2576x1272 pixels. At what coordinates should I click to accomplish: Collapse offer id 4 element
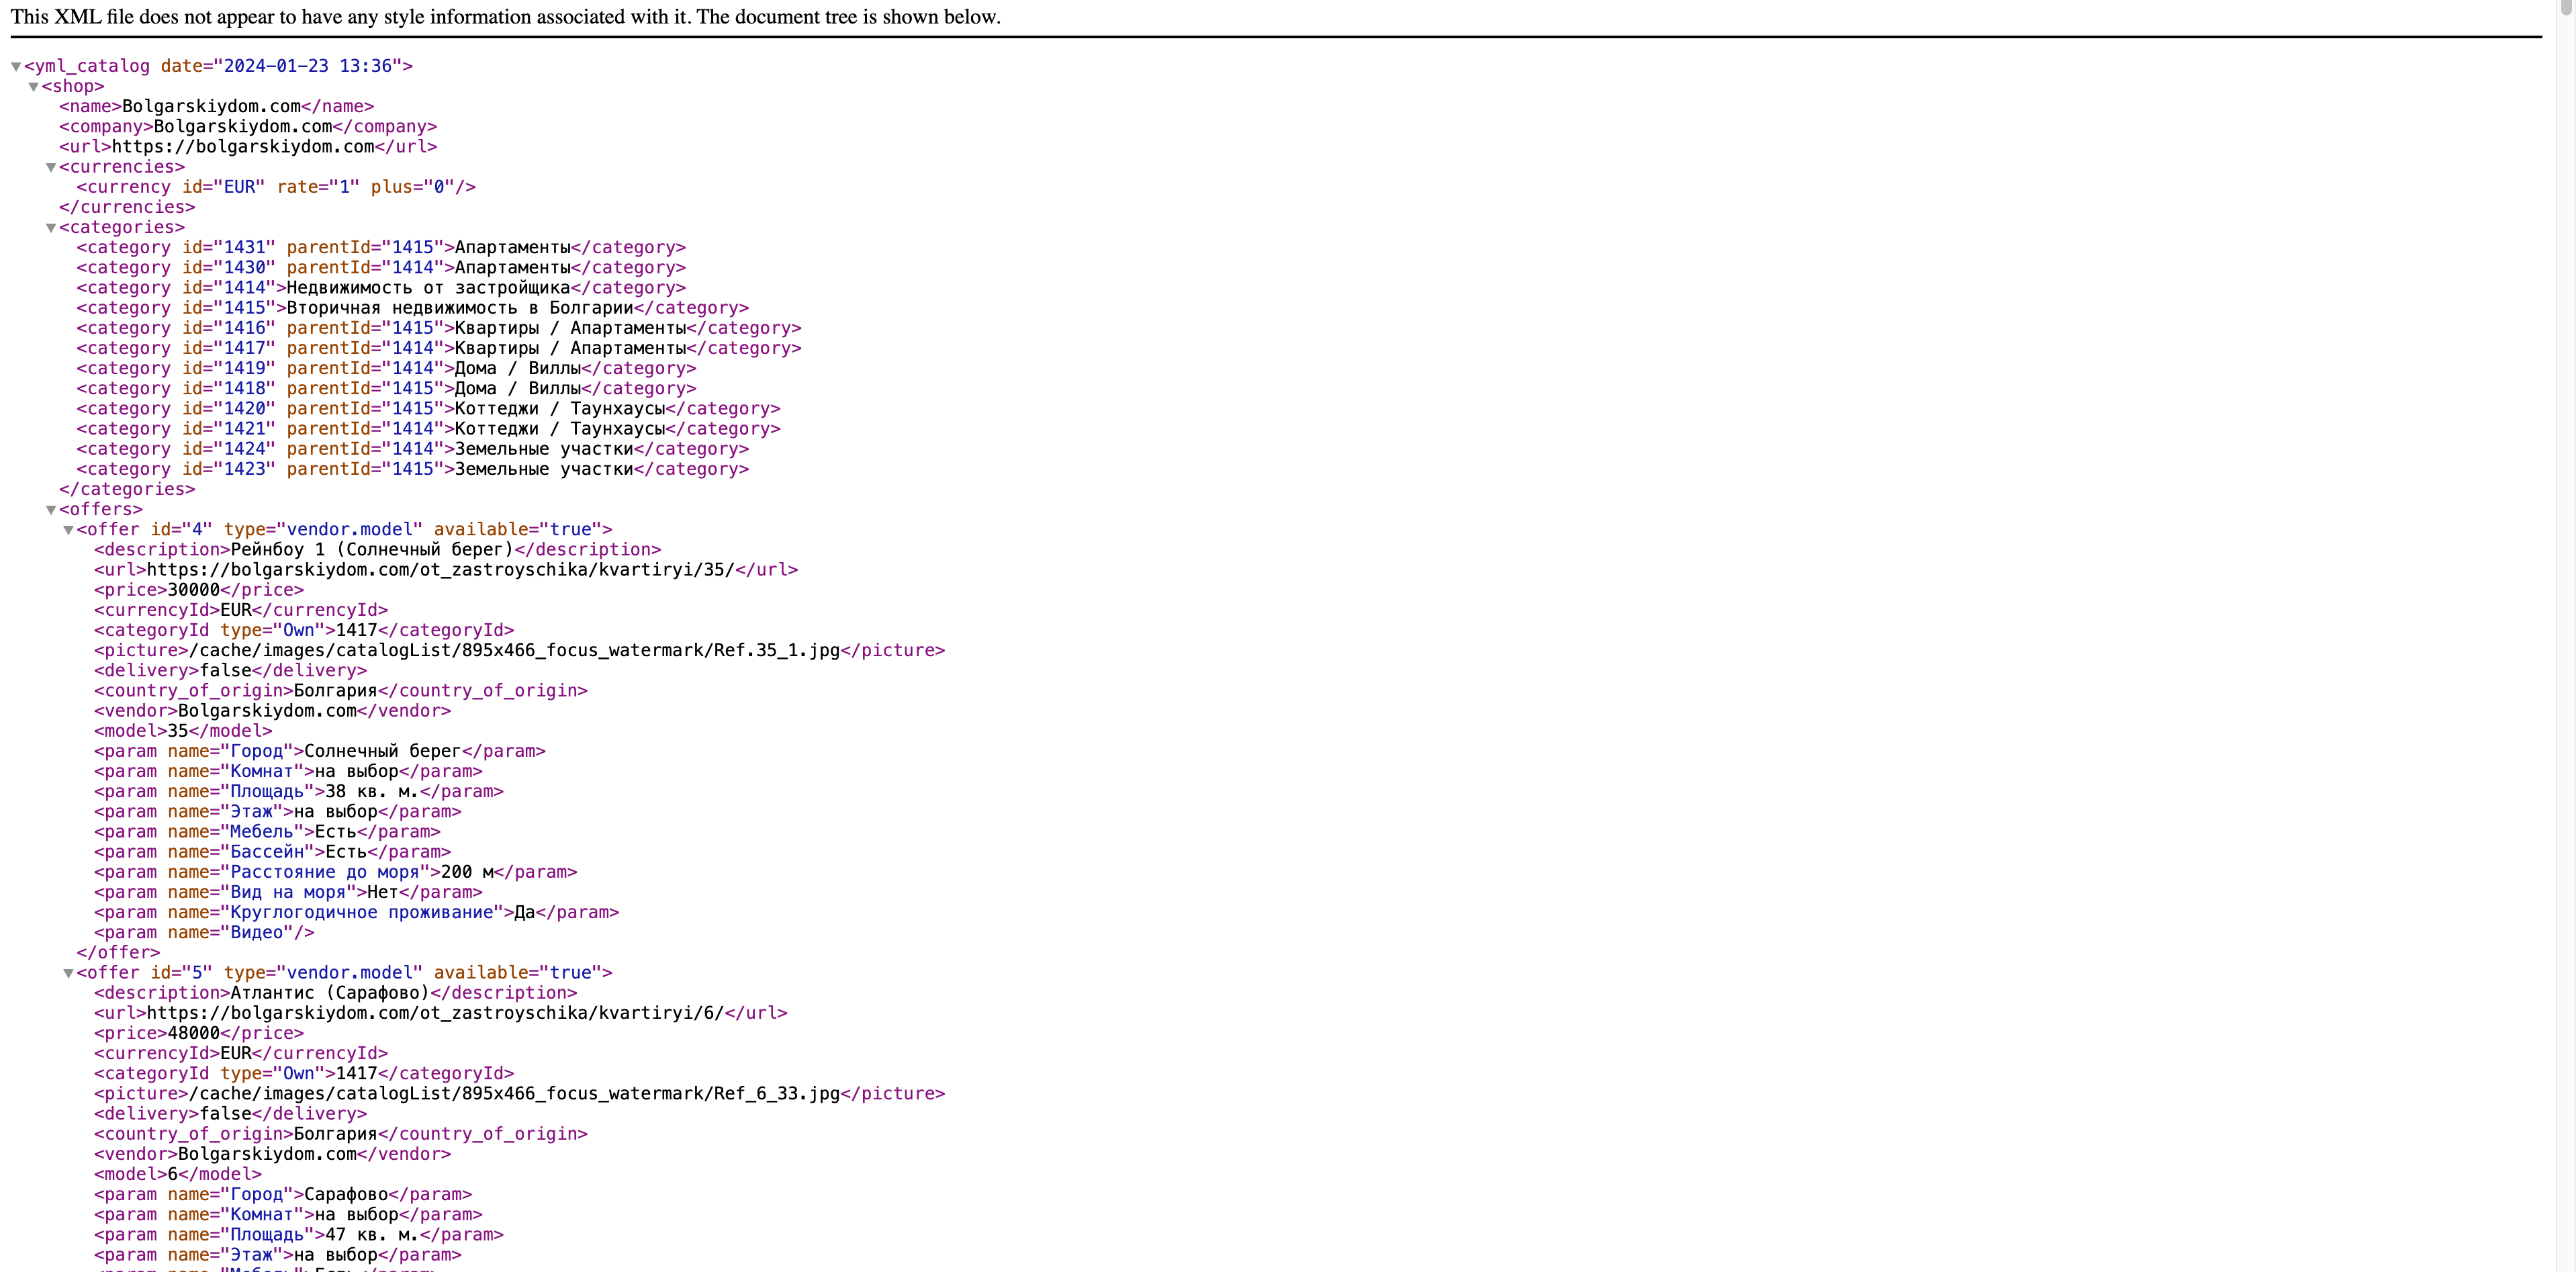point(68,530)
